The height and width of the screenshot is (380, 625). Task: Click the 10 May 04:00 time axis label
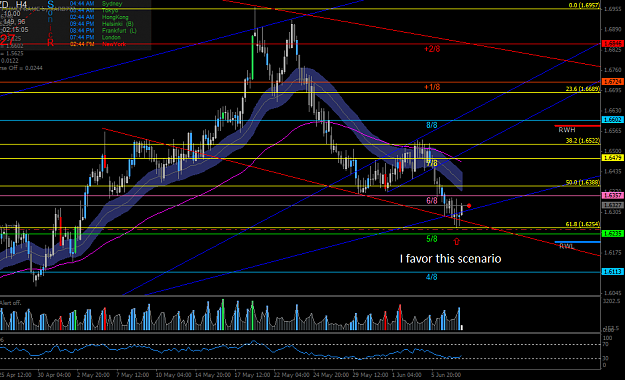click(x=173, y=375)
